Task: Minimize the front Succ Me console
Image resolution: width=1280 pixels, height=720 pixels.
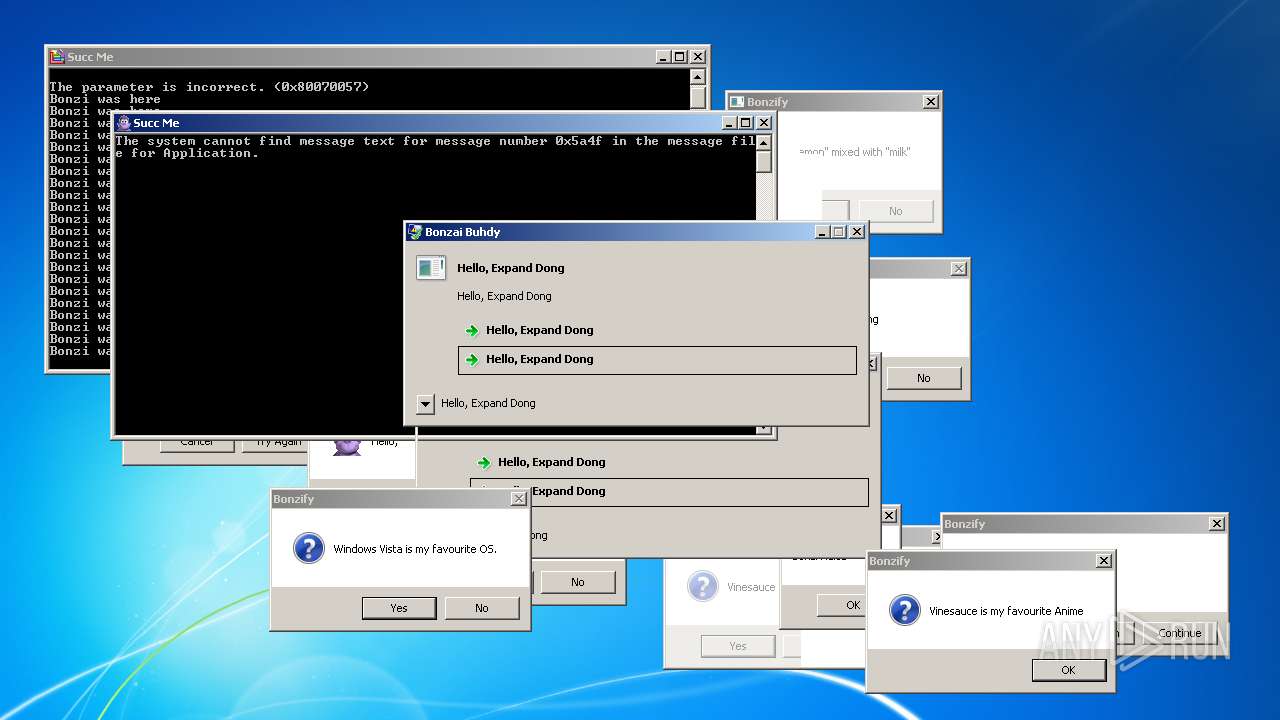Action: click(729, 123)
